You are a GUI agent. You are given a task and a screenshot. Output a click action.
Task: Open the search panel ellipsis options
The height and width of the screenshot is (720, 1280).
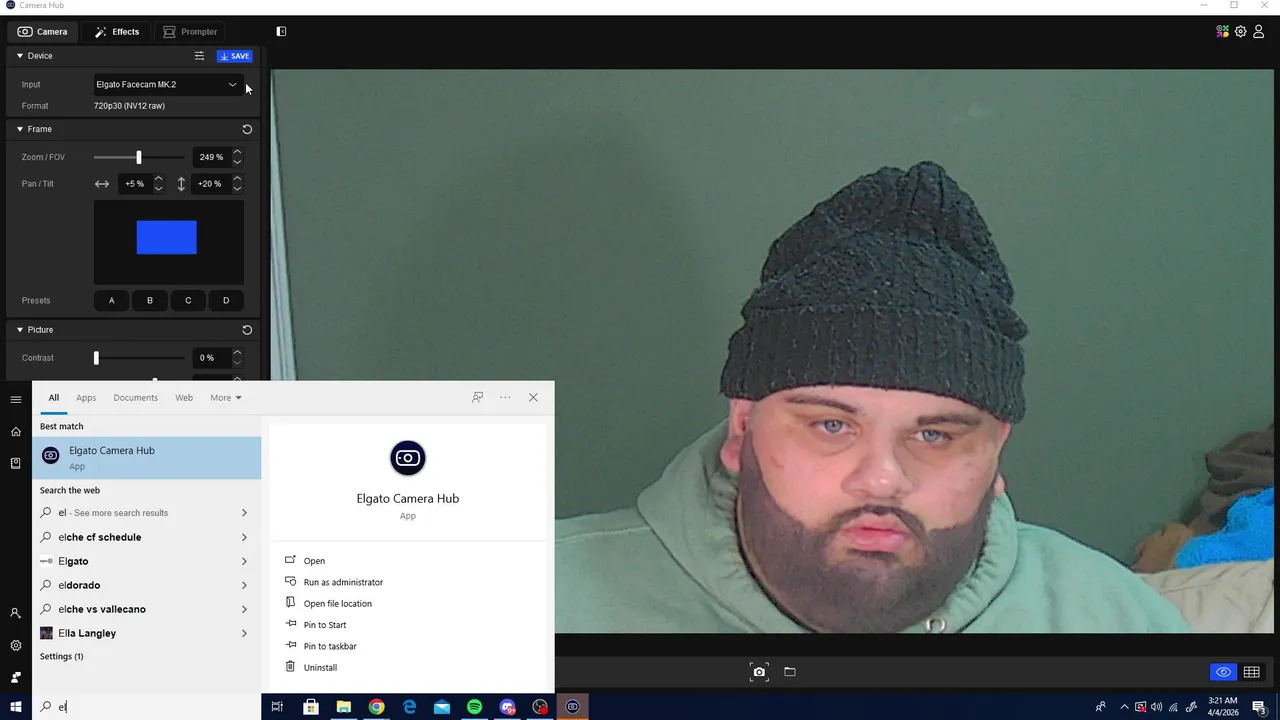point(505,398)
